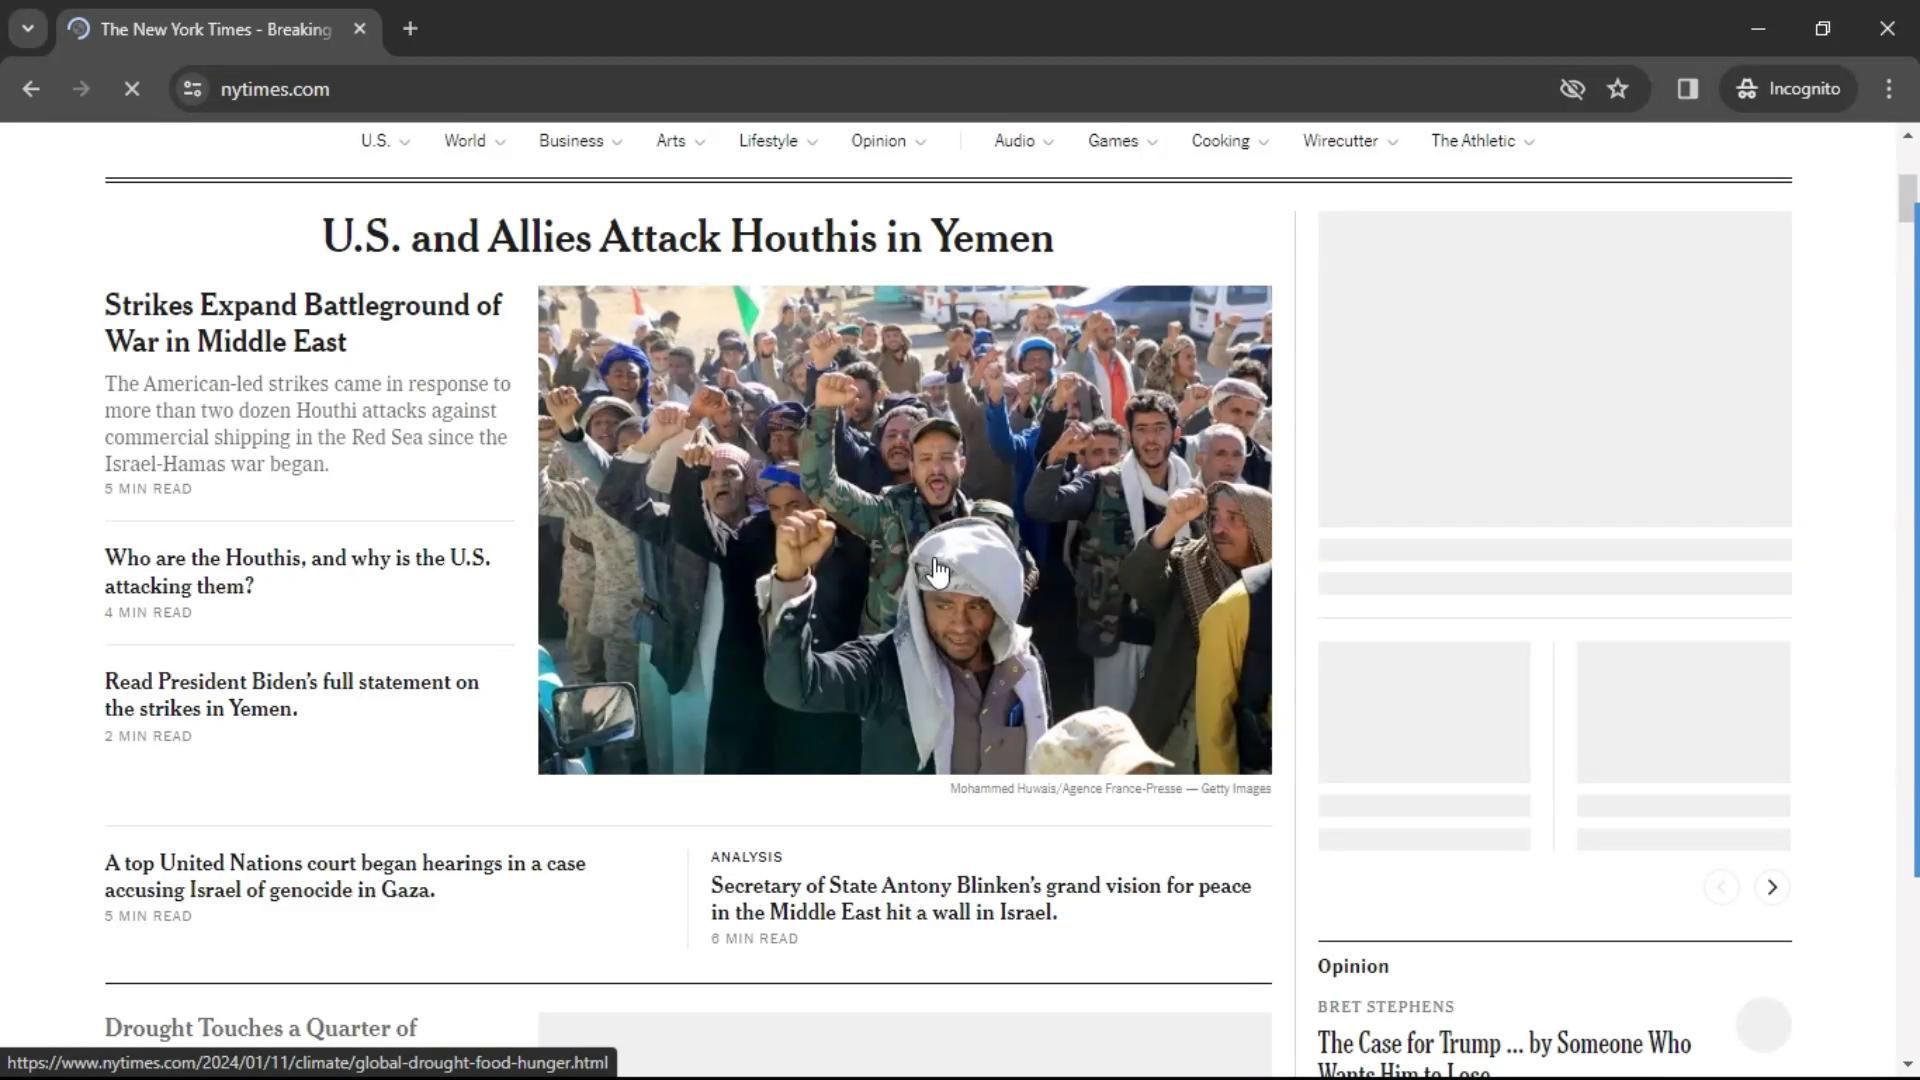Click the page vertical scrollbar thumb

point(1908,198)
